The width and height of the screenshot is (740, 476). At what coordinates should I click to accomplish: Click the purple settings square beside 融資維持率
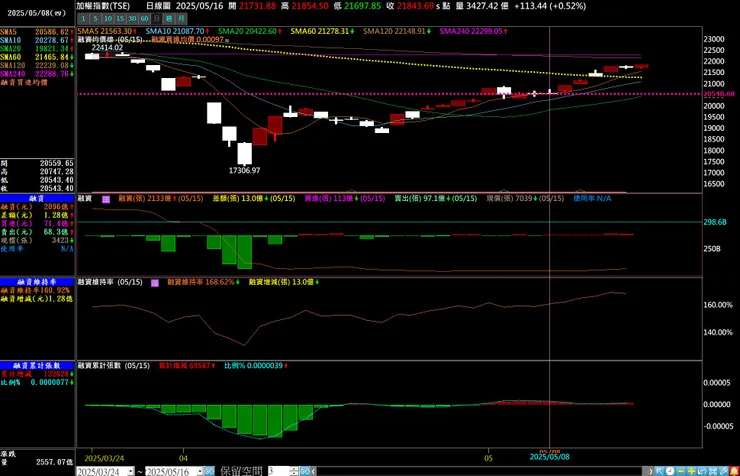pyautogui.click(x=155, y=283)
